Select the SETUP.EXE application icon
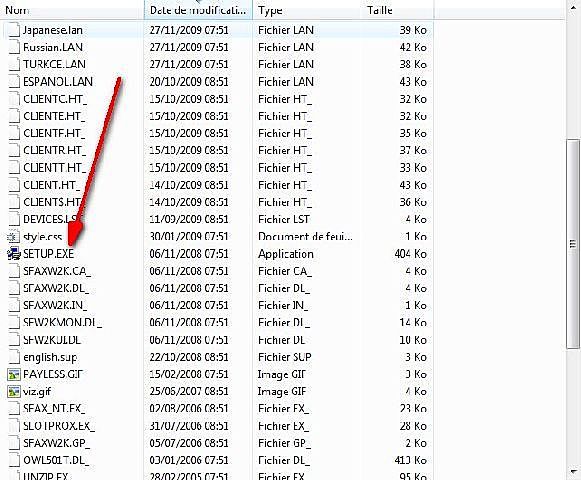Image resolution: width=581 pixels, height=480 pixels. coord(14,254)
